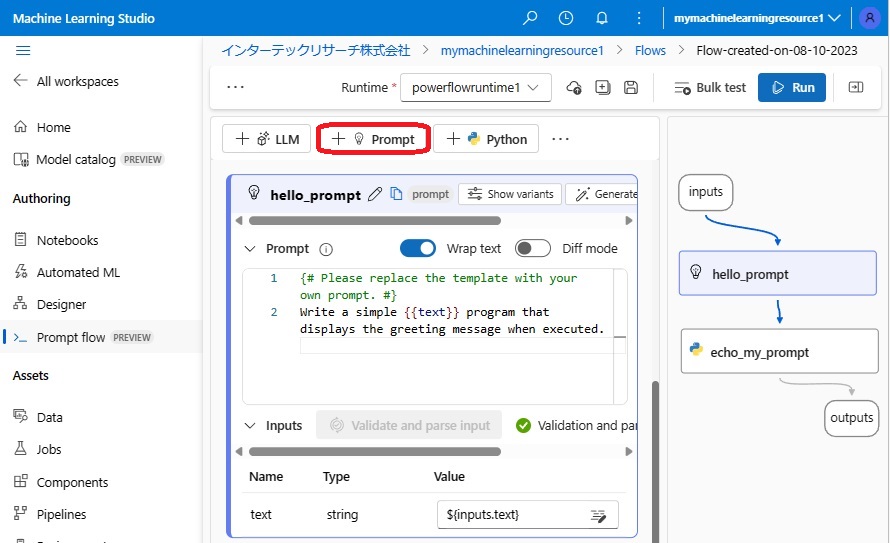Add a Python node
Image resolution: width=890 pixels, height=543 pixels.
[486, 139]
